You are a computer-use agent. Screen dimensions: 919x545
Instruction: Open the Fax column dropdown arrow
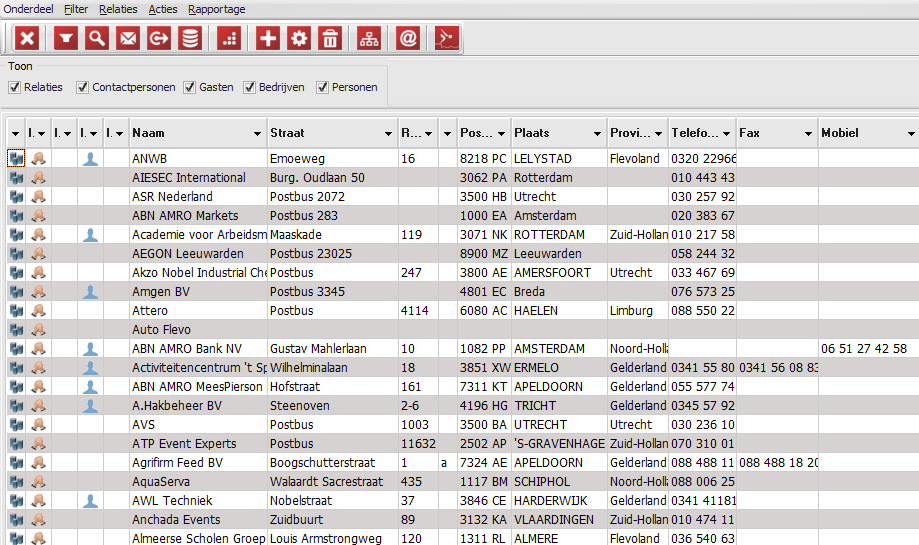tap(808, 134)
